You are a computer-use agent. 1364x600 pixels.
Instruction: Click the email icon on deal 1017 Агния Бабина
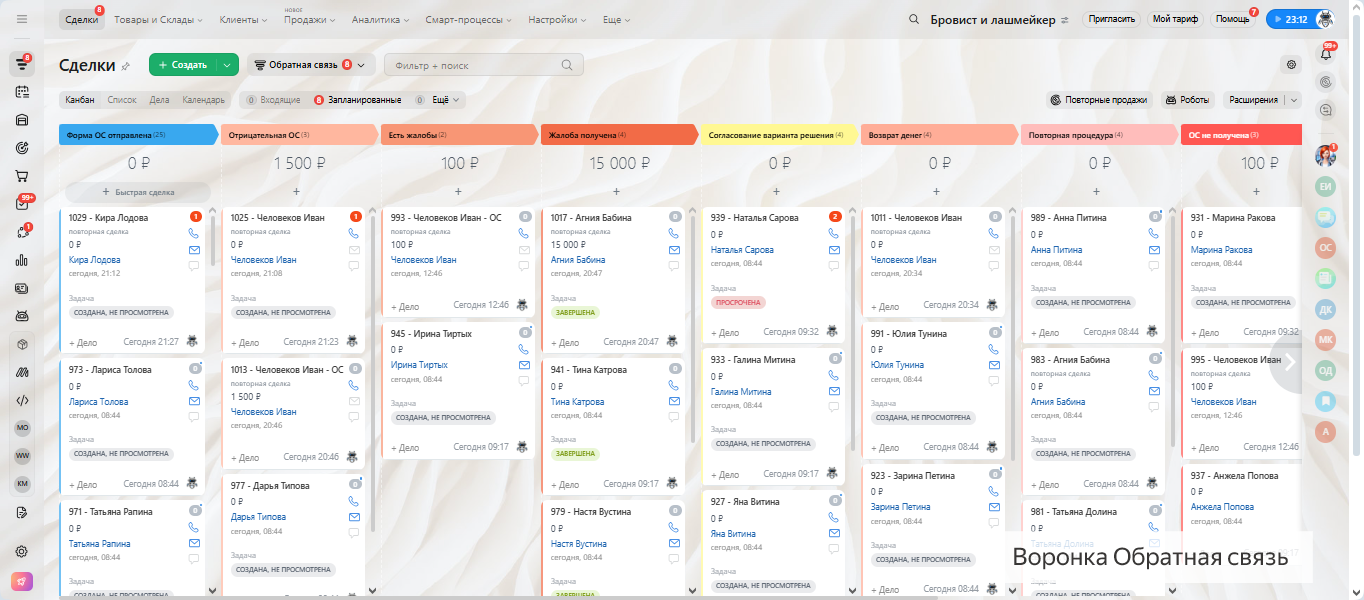(674, 250)
